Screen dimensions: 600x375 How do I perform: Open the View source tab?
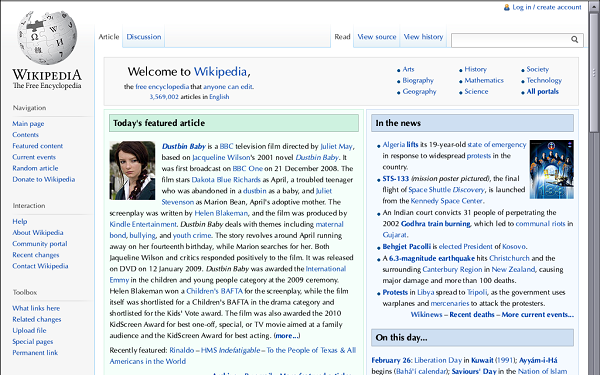tap(377, 37)
